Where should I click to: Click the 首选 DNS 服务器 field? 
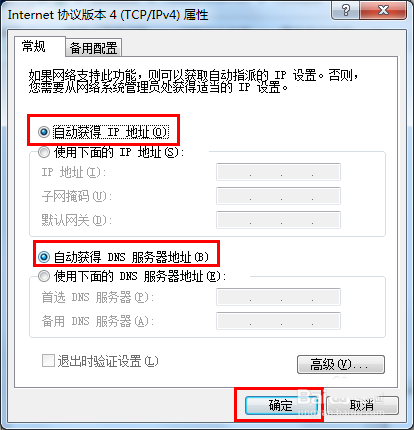point(278,297)
